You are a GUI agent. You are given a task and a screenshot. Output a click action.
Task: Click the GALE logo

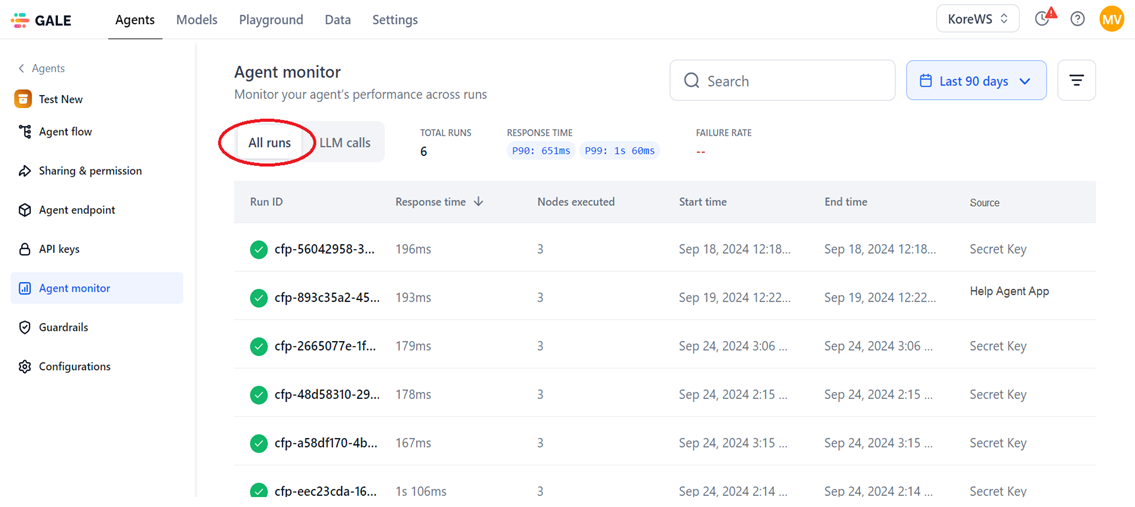tap(41, 20)
